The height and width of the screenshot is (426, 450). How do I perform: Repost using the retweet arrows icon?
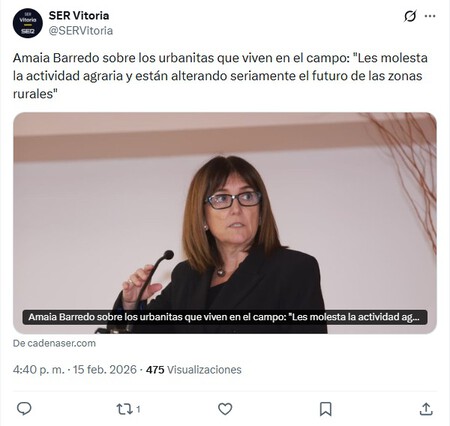click(x=124, y=409)
